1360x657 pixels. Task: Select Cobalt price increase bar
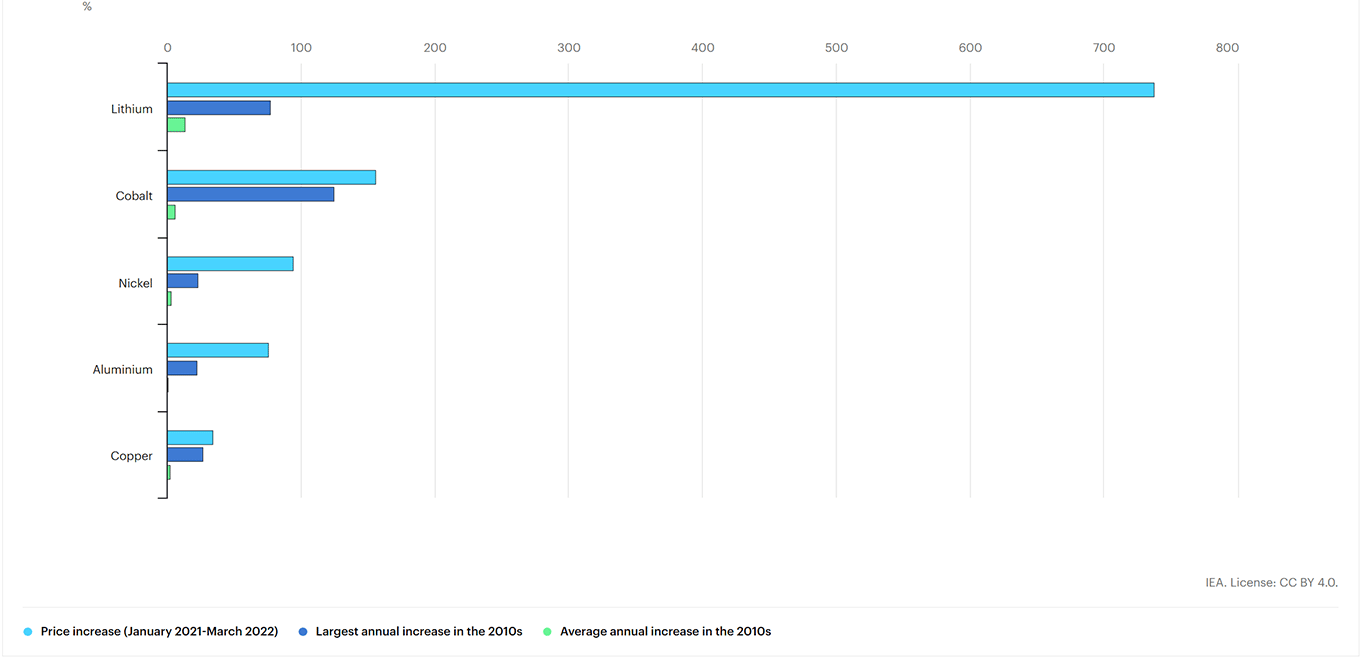tap(271, 177)
